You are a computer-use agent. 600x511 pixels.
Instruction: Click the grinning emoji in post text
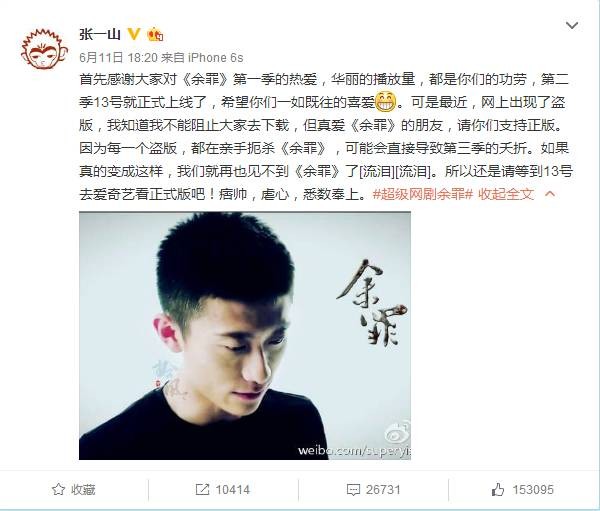pos(385,102)
